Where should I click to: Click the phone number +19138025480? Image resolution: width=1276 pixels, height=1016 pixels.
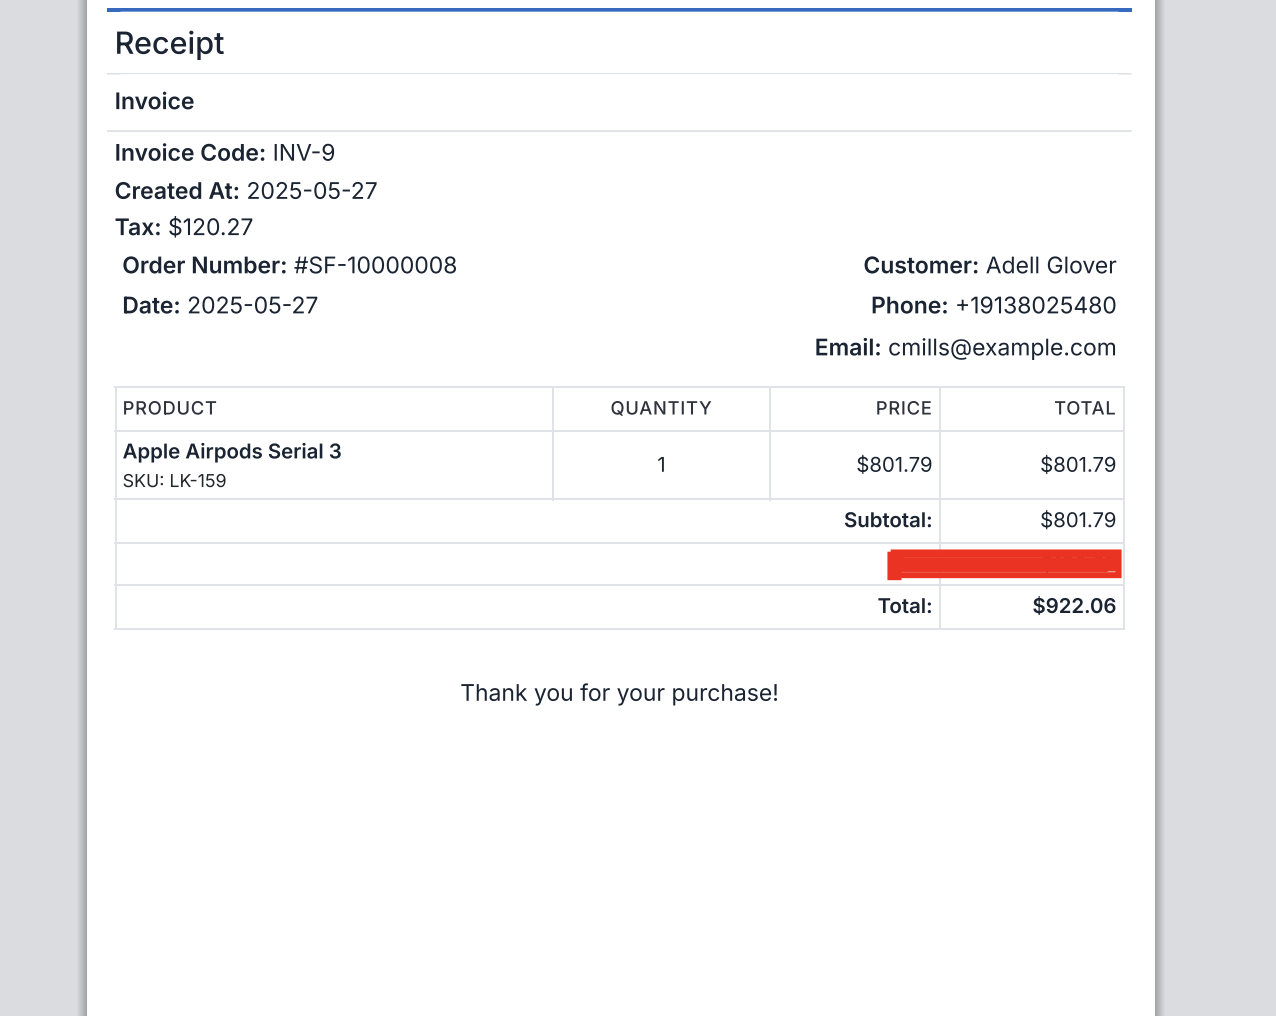(x=1035, y=305)
